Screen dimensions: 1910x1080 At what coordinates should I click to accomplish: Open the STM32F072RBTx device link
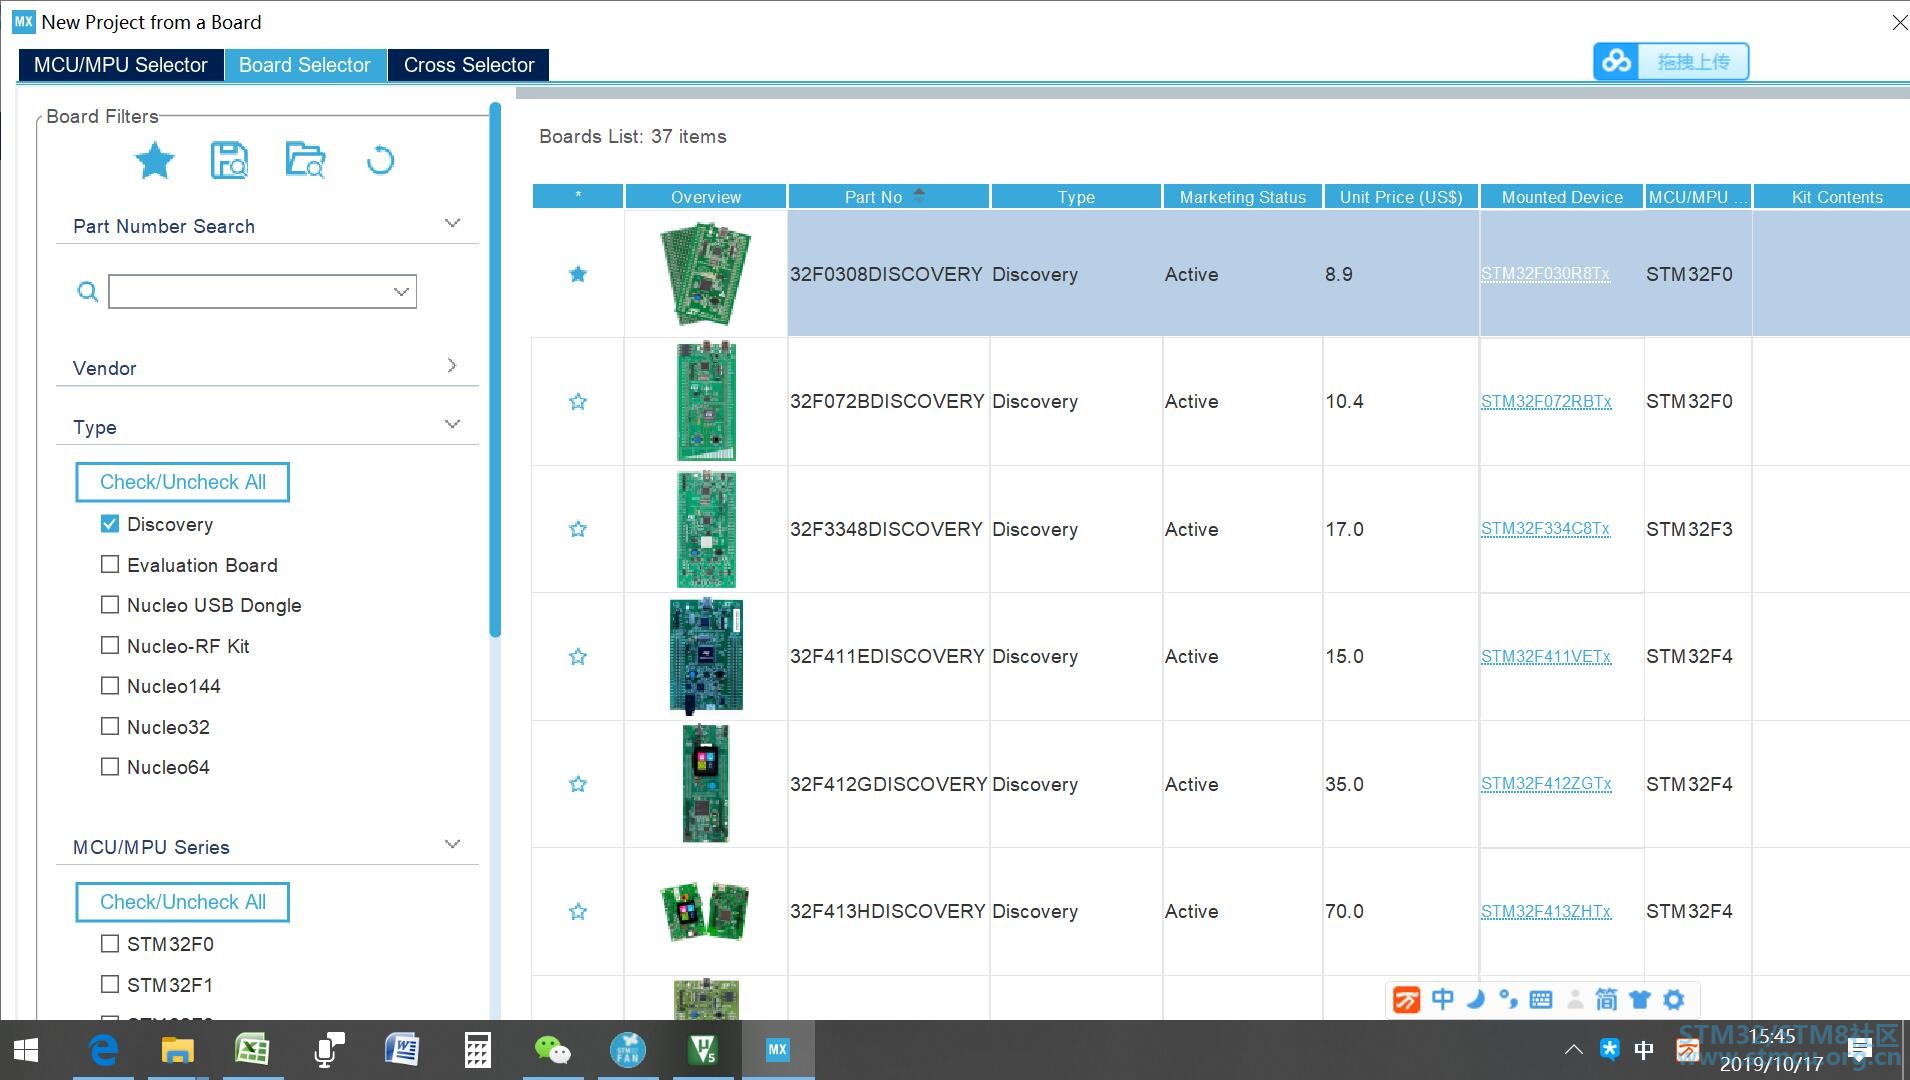coord(1546,401)
